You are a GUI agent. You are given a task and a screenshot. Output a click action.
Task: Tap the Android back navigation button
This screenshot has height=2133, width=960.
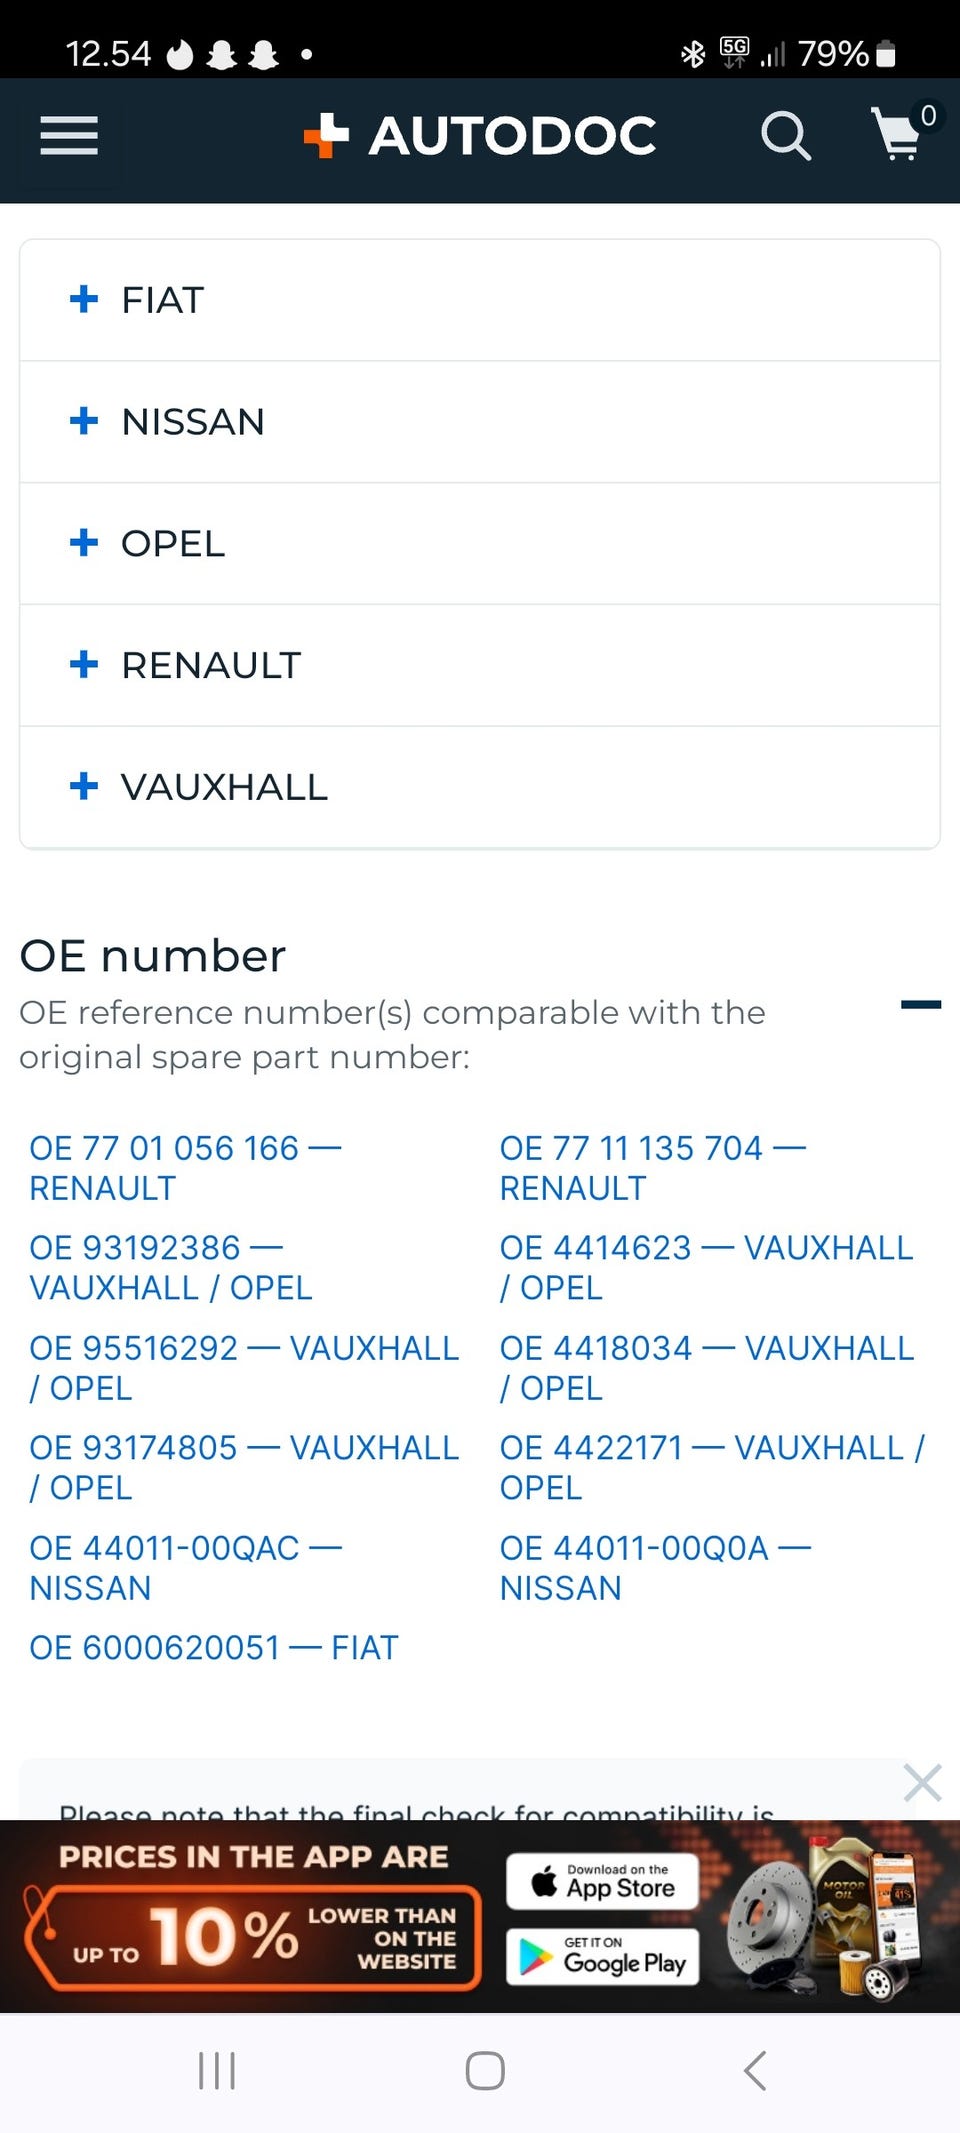click(756, 2070)
